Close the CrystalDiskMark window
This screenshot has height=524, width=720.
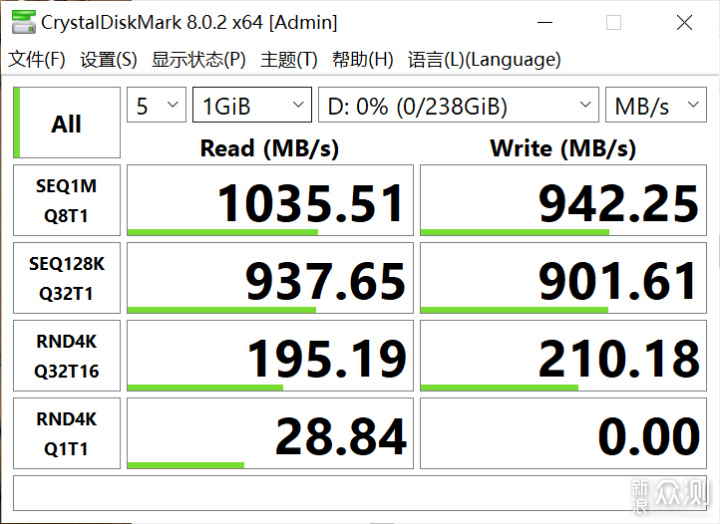point(685,22)
